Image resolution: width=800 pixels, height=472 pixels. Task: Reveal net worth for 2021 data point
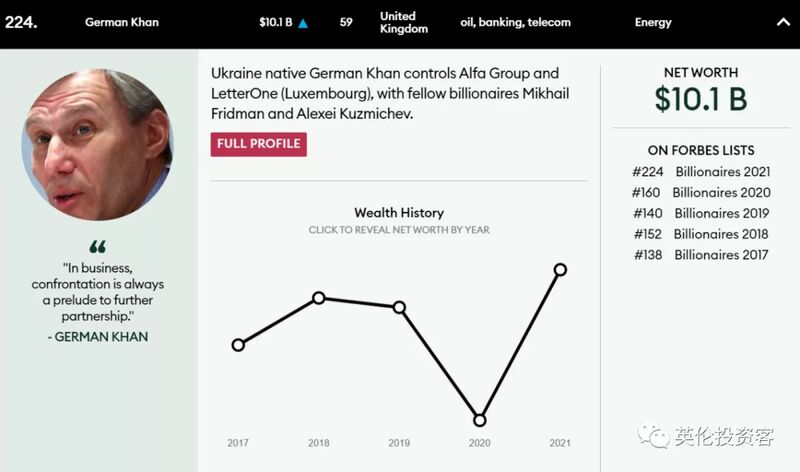(x=560, y=269)
